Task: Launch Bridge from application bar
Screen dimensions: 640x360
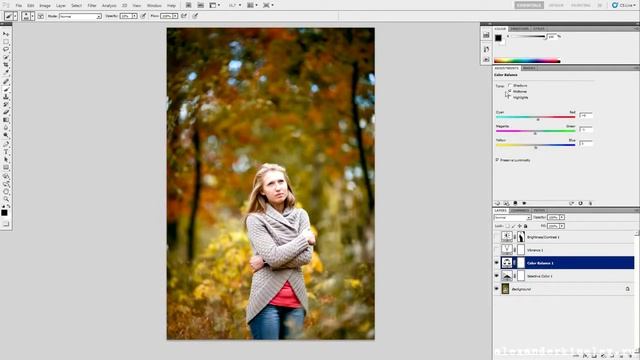Action: [x=189, y=5]
